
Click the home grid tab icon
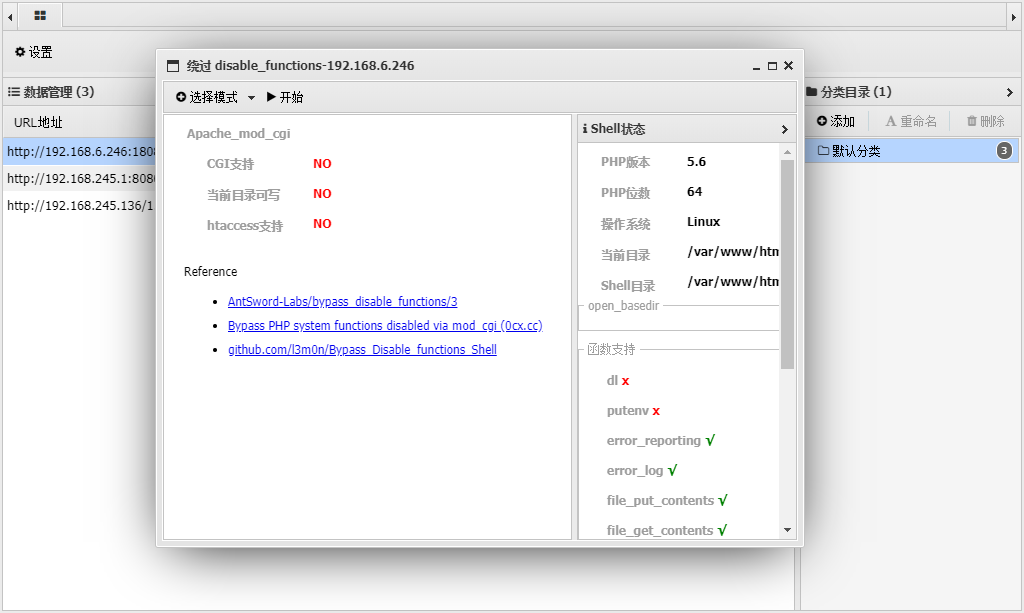40,15
